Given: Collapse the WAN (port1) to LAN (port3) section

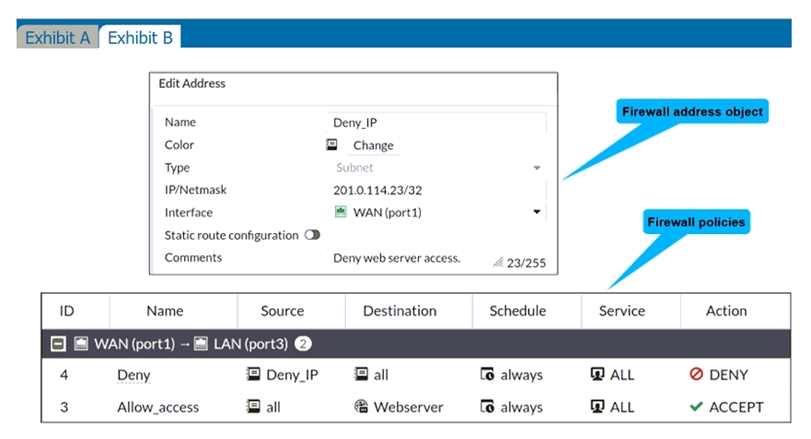Looking at the screenshot, I should click(58, 343).
